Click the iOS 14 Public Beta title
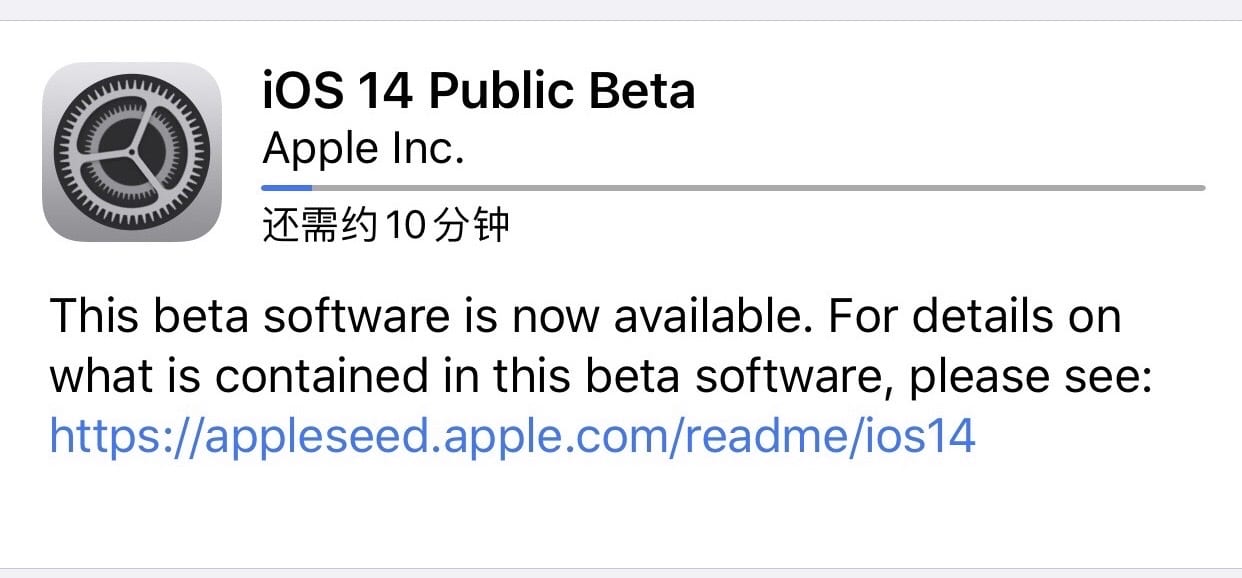This screenshot has height=578, width=1242. pos(480,90)
